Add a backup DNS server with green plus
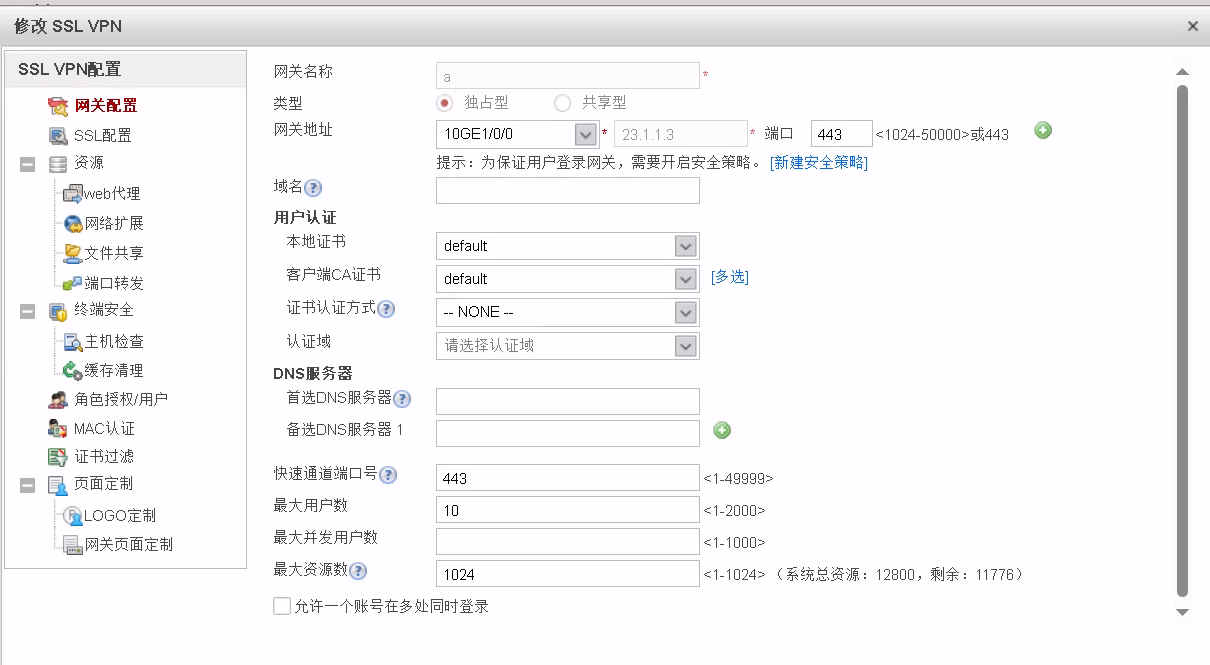Viewport: 1210px width, 665px height. [x=722, y=430]
